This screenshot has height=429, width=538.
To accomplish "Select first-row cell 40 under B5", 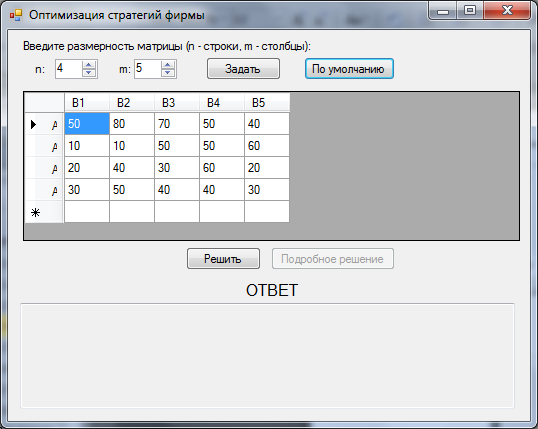I will (x=267, y=124).
